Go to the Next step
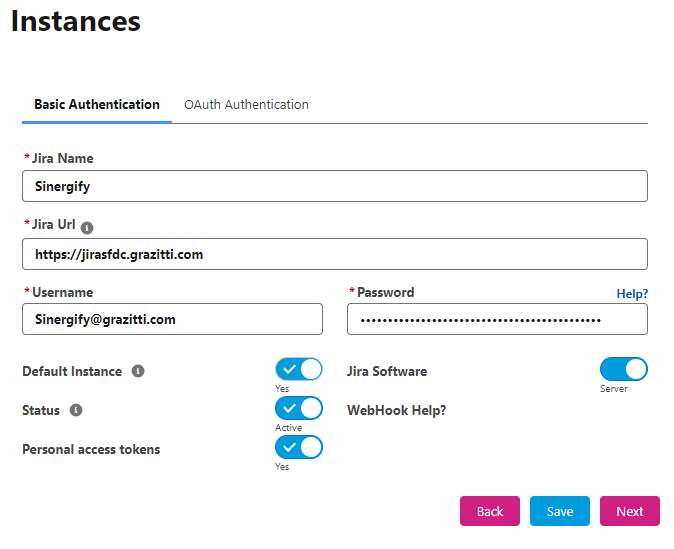Image resolution: width=674 pixels, height=549 pixels. point(630,511)
